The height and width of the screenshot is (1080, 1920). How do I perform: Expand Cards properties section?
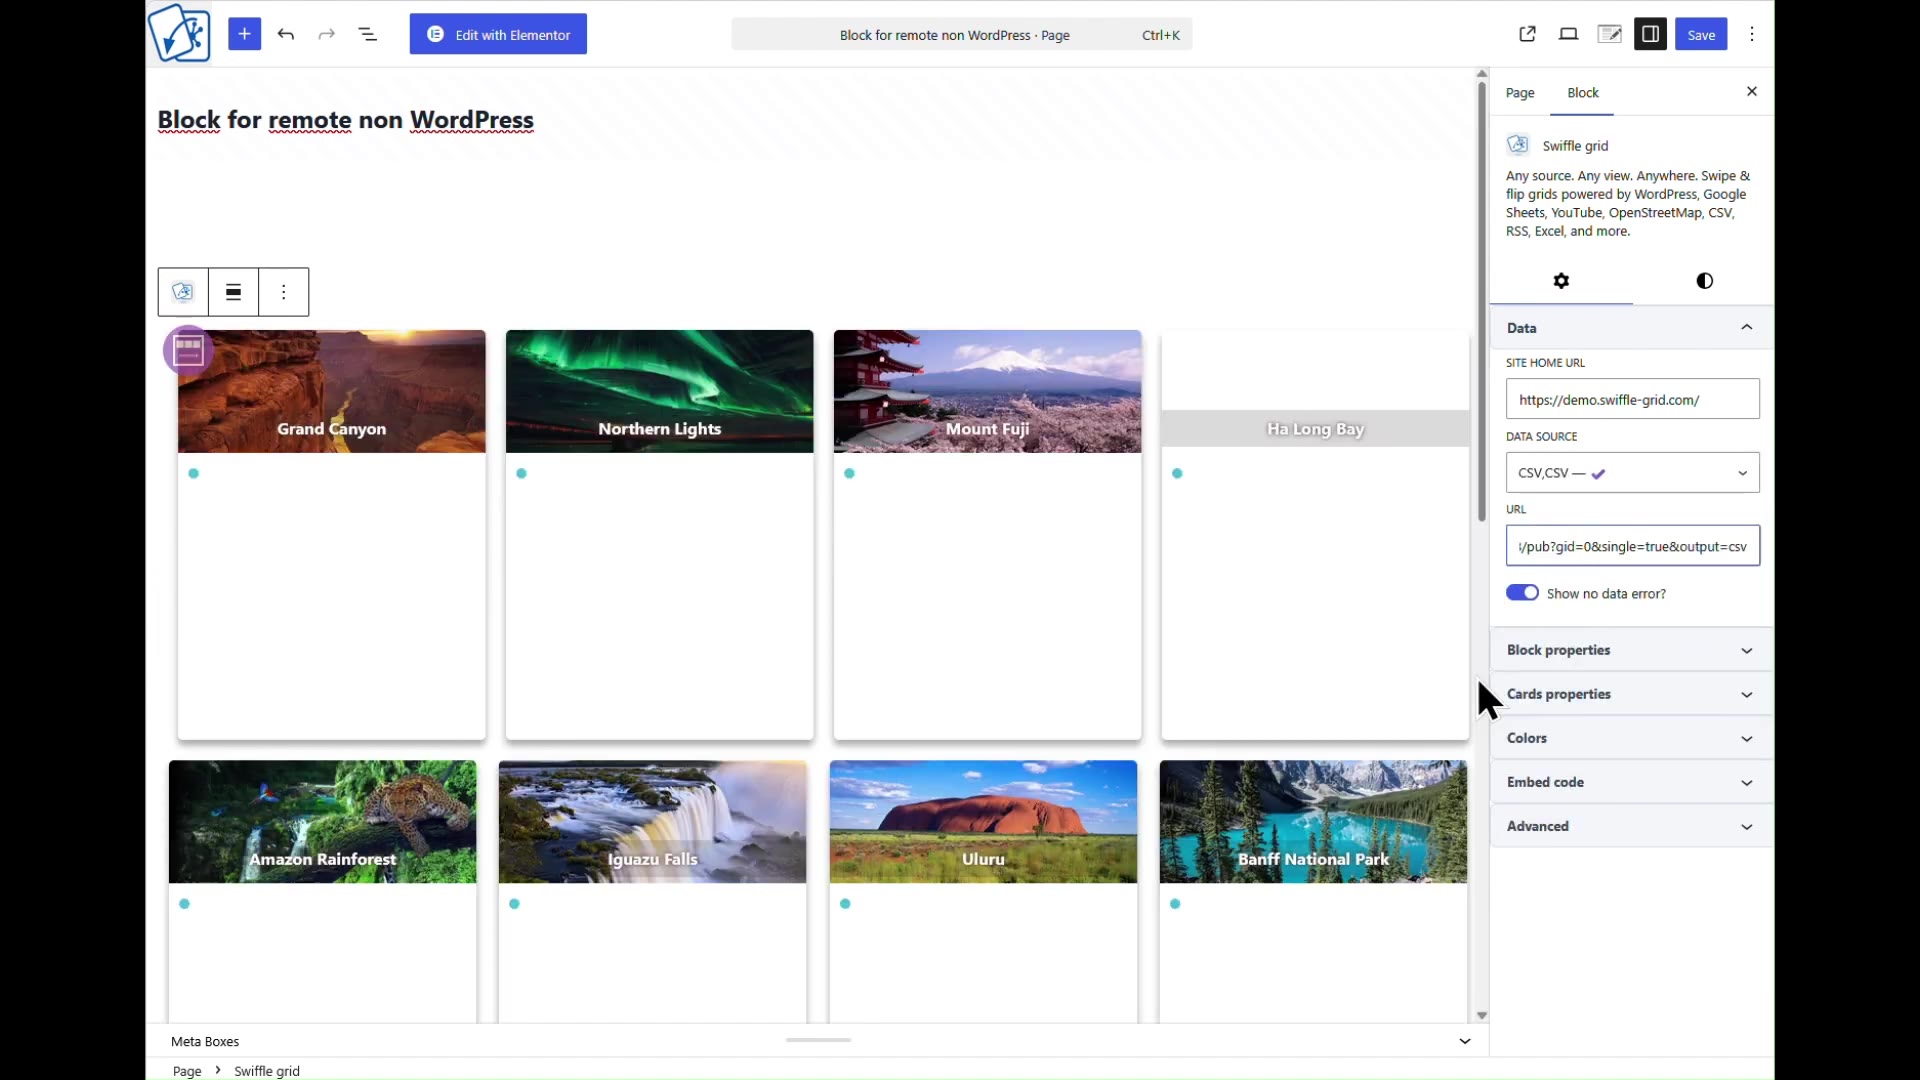pos(1632,694)
